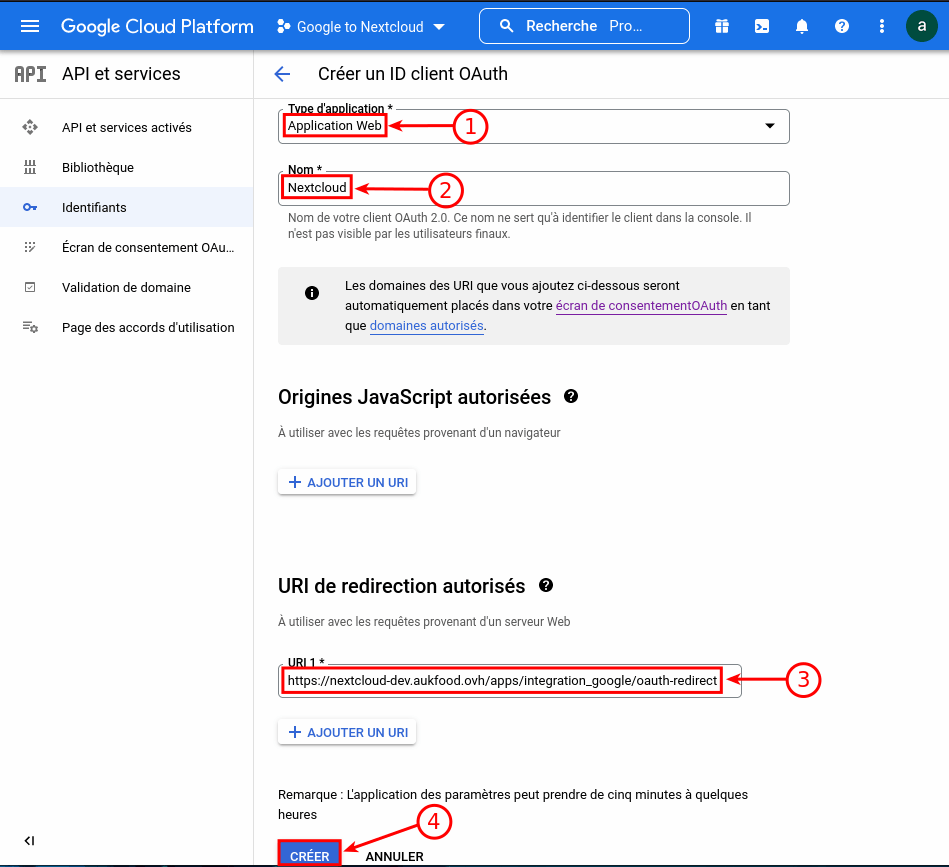Click the Identifiants key icon
The width and height of the screenshot is (949, 867).
(x=30, y=207)
